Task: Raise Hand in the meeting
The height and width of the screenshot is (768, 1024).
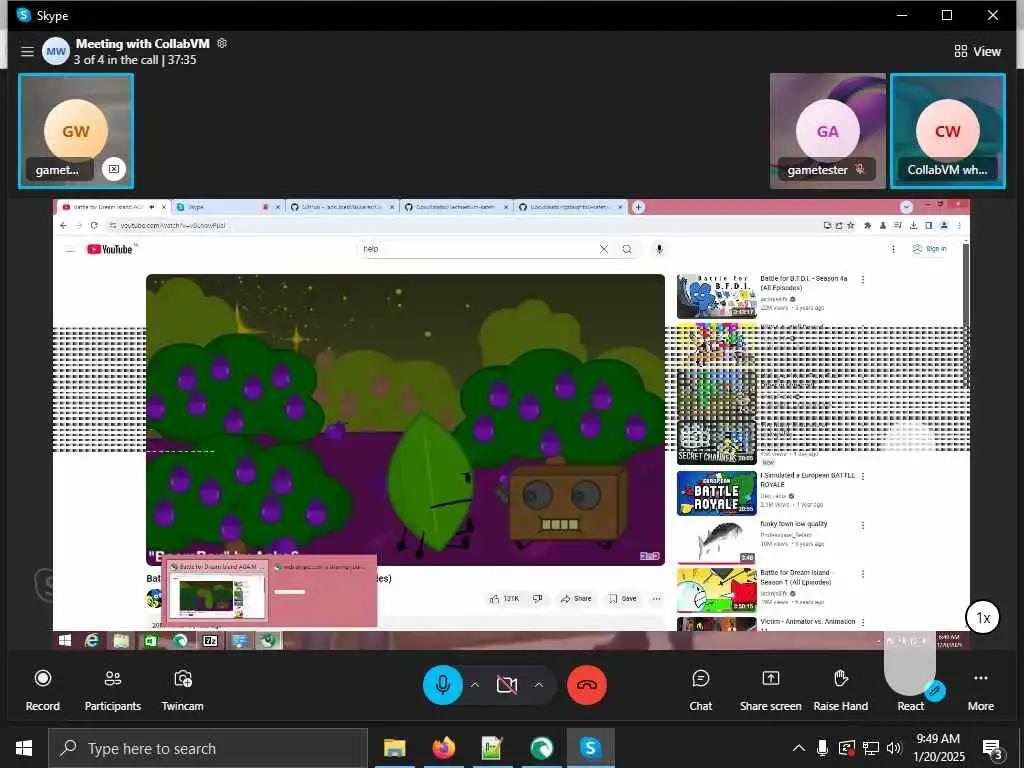Action: pyautogui.click(x=840, y=689)
